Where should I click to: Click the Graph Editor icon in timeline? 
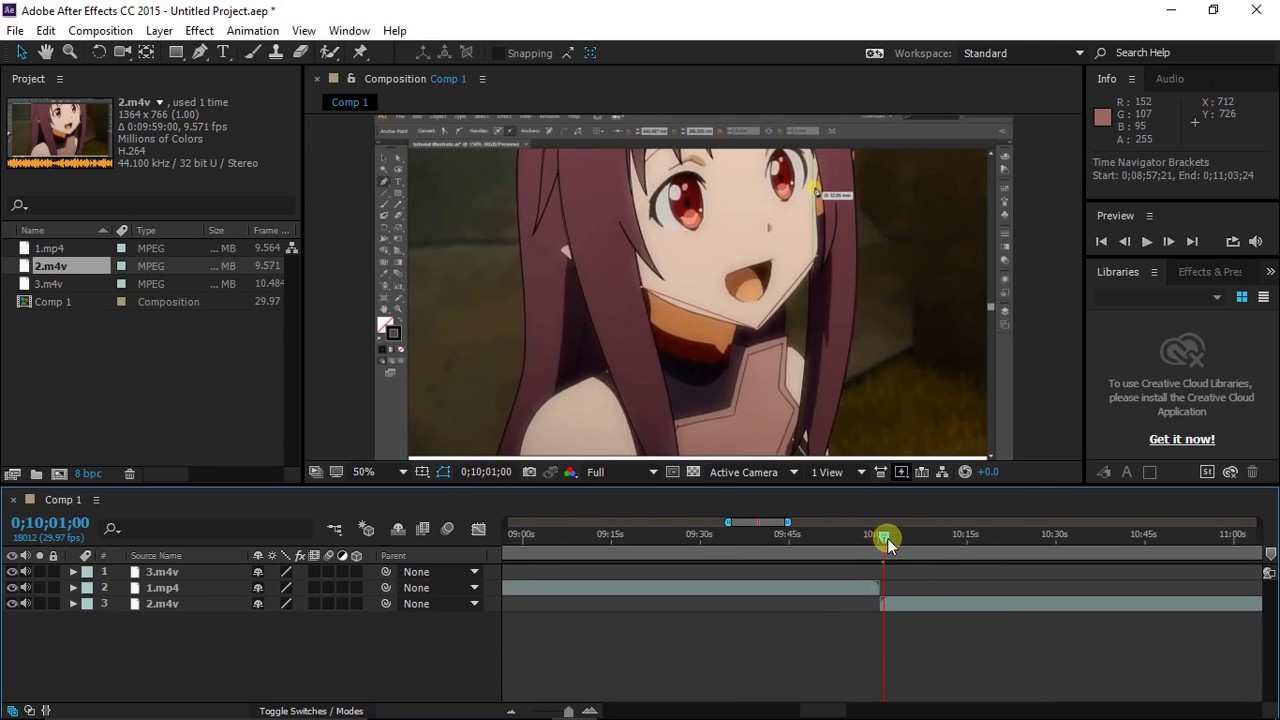pyautogui.click(x=478, y=529)
